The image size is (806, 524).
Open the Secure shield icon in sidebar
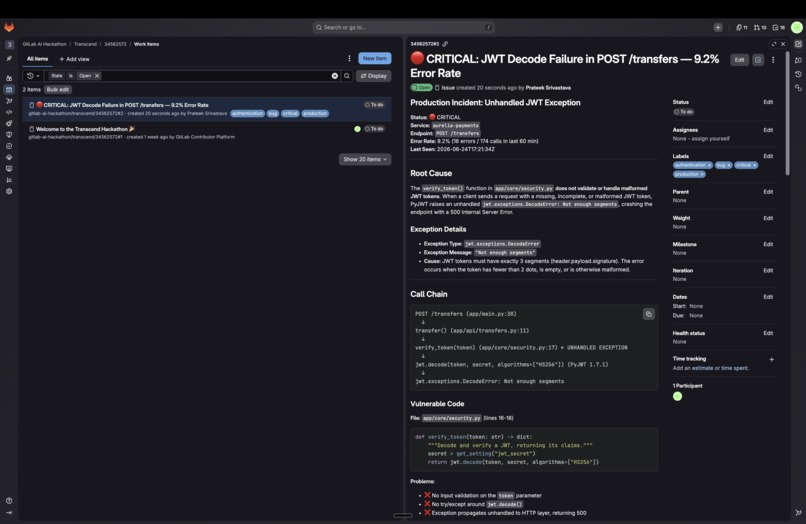coord(9,135)
